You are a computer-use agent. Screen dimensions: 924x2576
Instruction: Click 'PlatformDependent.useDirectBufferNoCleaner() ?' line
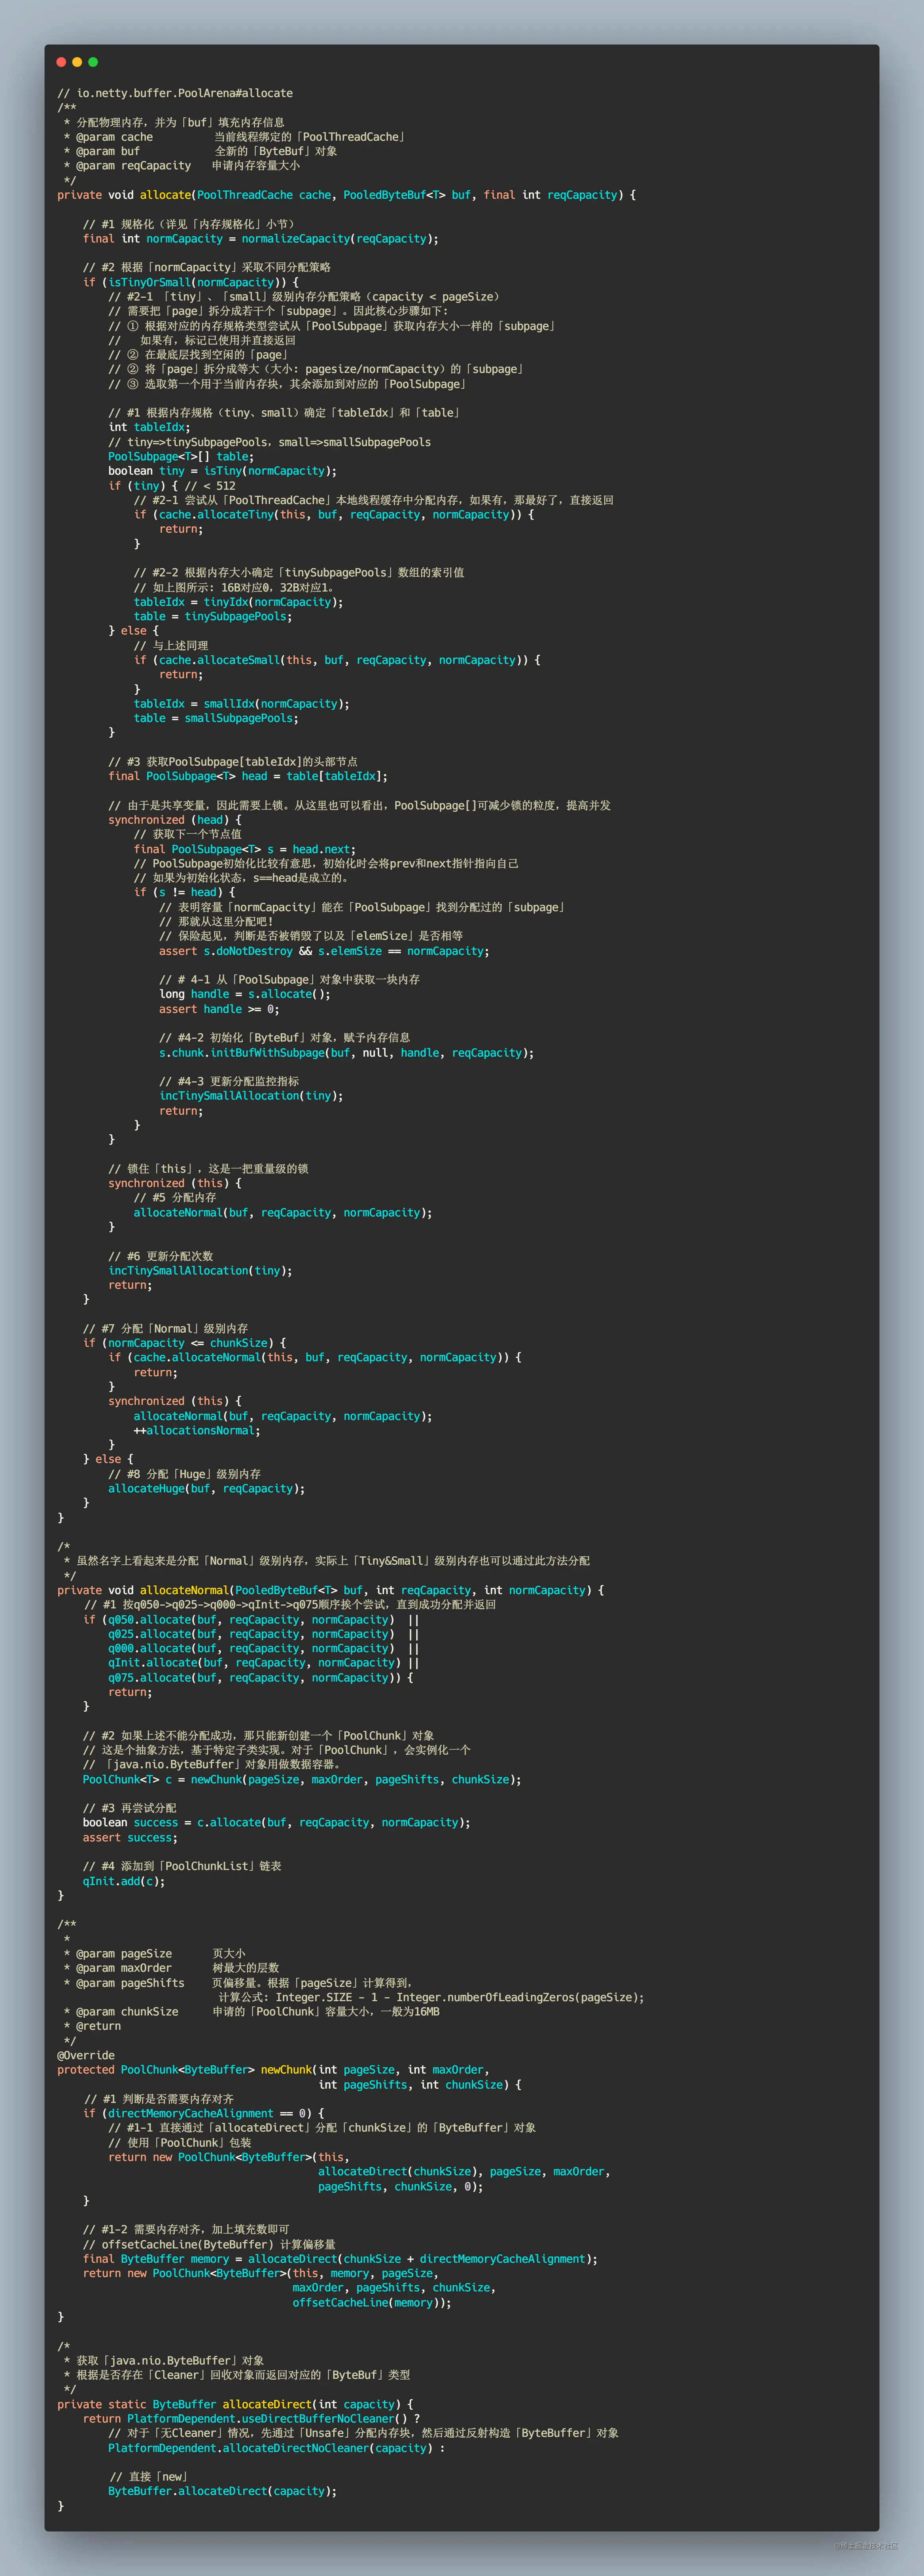pyautogui.click(x=251, y=2419)
